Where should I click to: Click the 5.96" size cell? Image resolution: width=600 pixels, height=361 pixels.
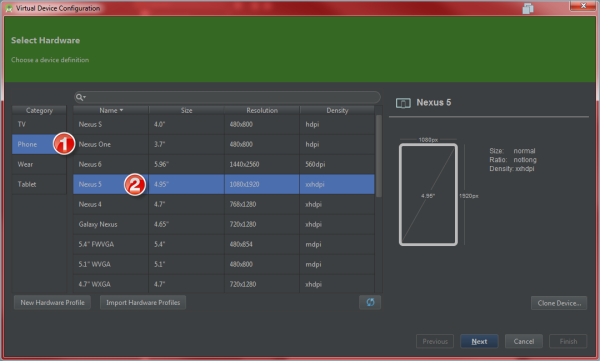pos(186,164)
